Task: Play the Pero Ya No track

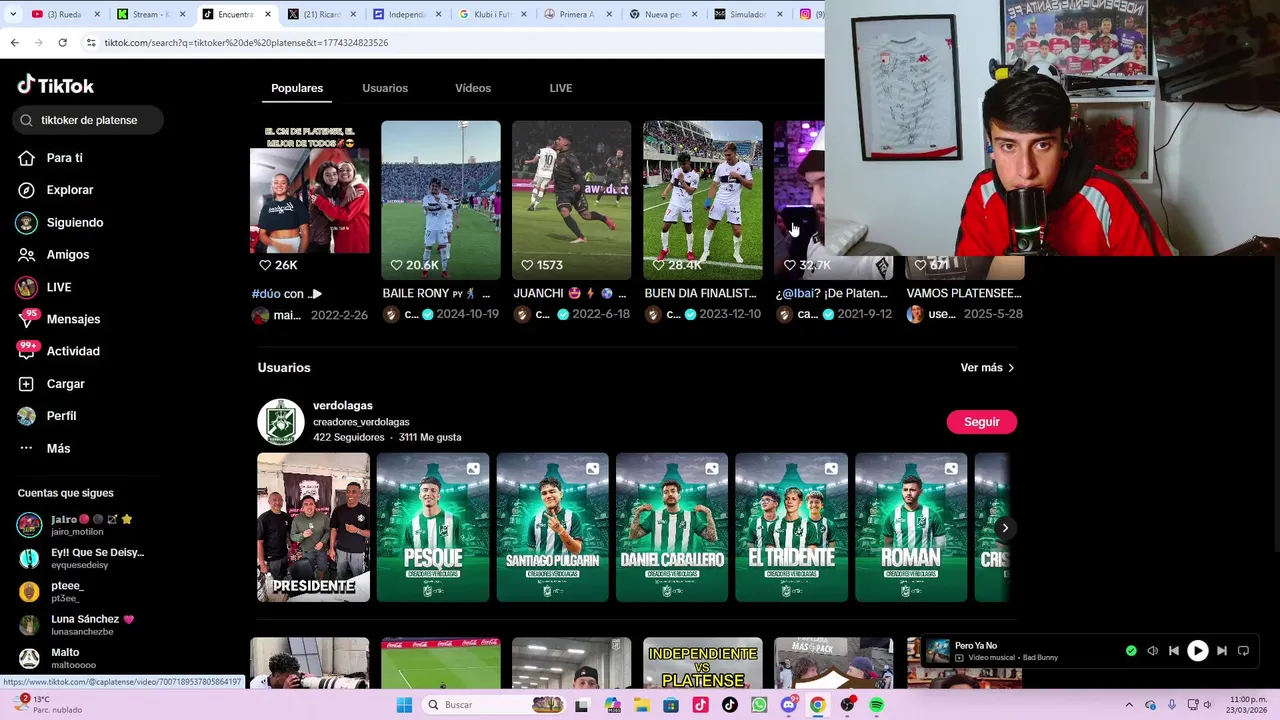Action: [x=1197, y=651]
